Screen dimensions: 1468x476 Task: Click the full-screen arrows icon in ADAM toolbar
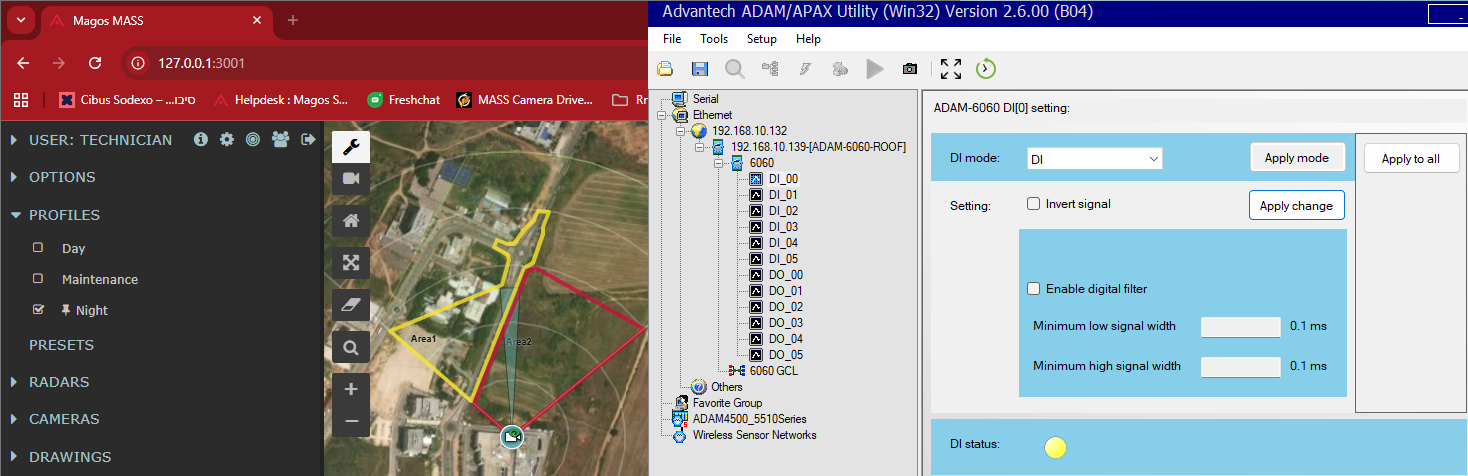951,69
